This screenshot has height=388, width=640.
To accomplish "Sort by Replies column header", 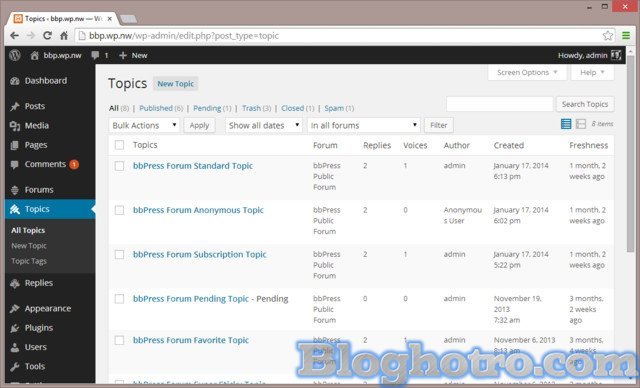I will 377,145.
